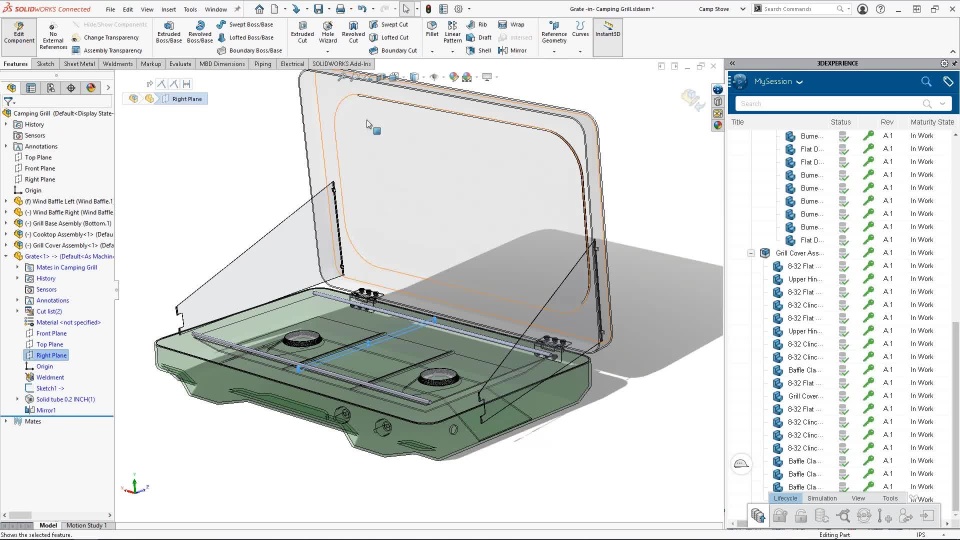Screen dimensions: 960x540
Task: Select the Revolved Cut tool
Action: (353, 33)
